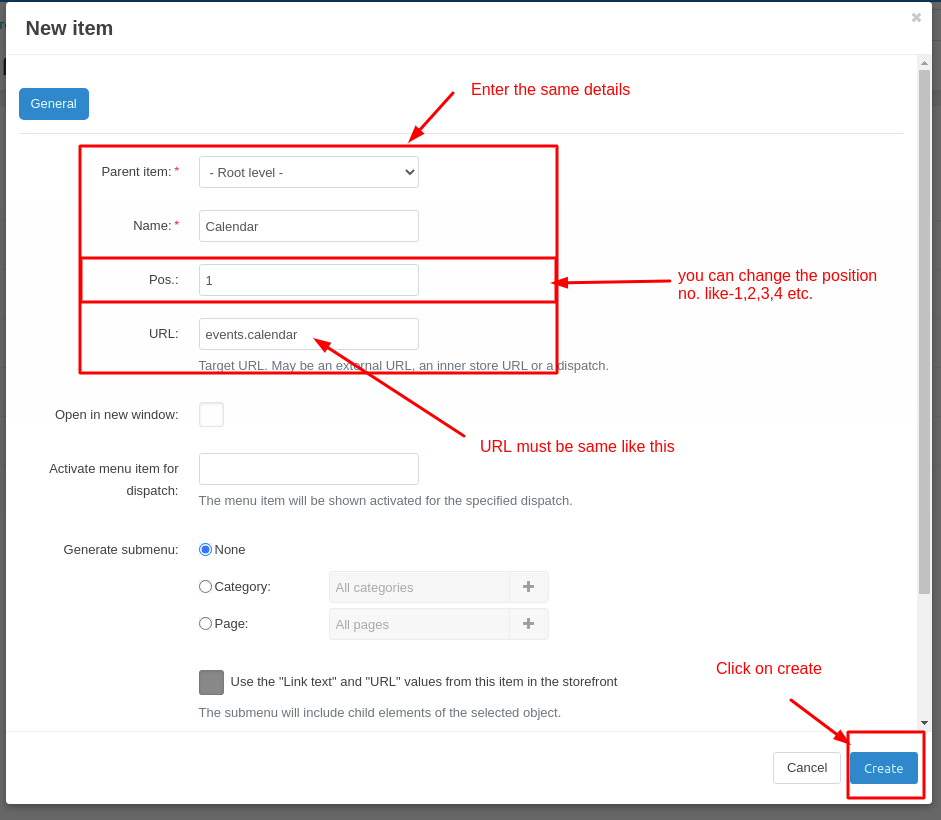Focus the Activate menu item for dispatch field
The height and width of the screenshot is (820, 941).
308,469
